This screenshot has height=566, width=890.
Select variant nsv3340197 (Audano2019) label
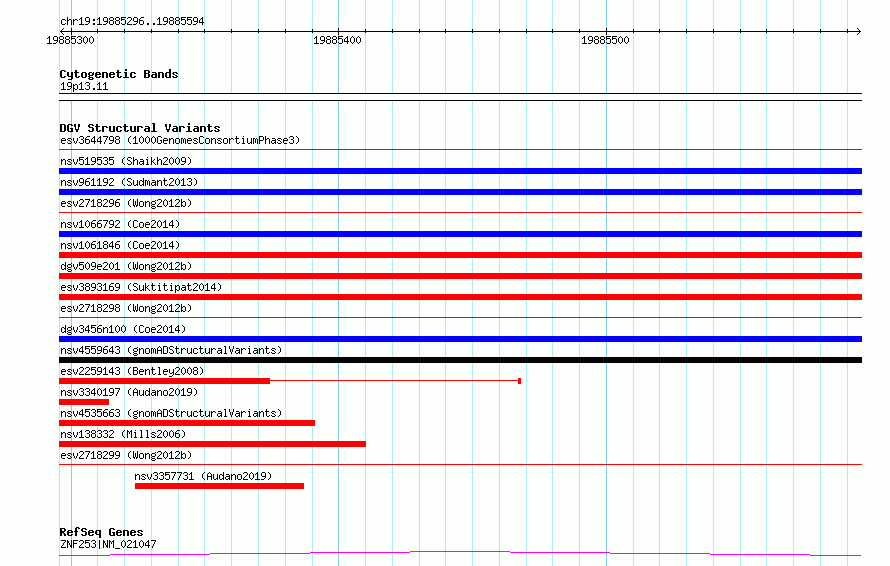pos(129,392)
